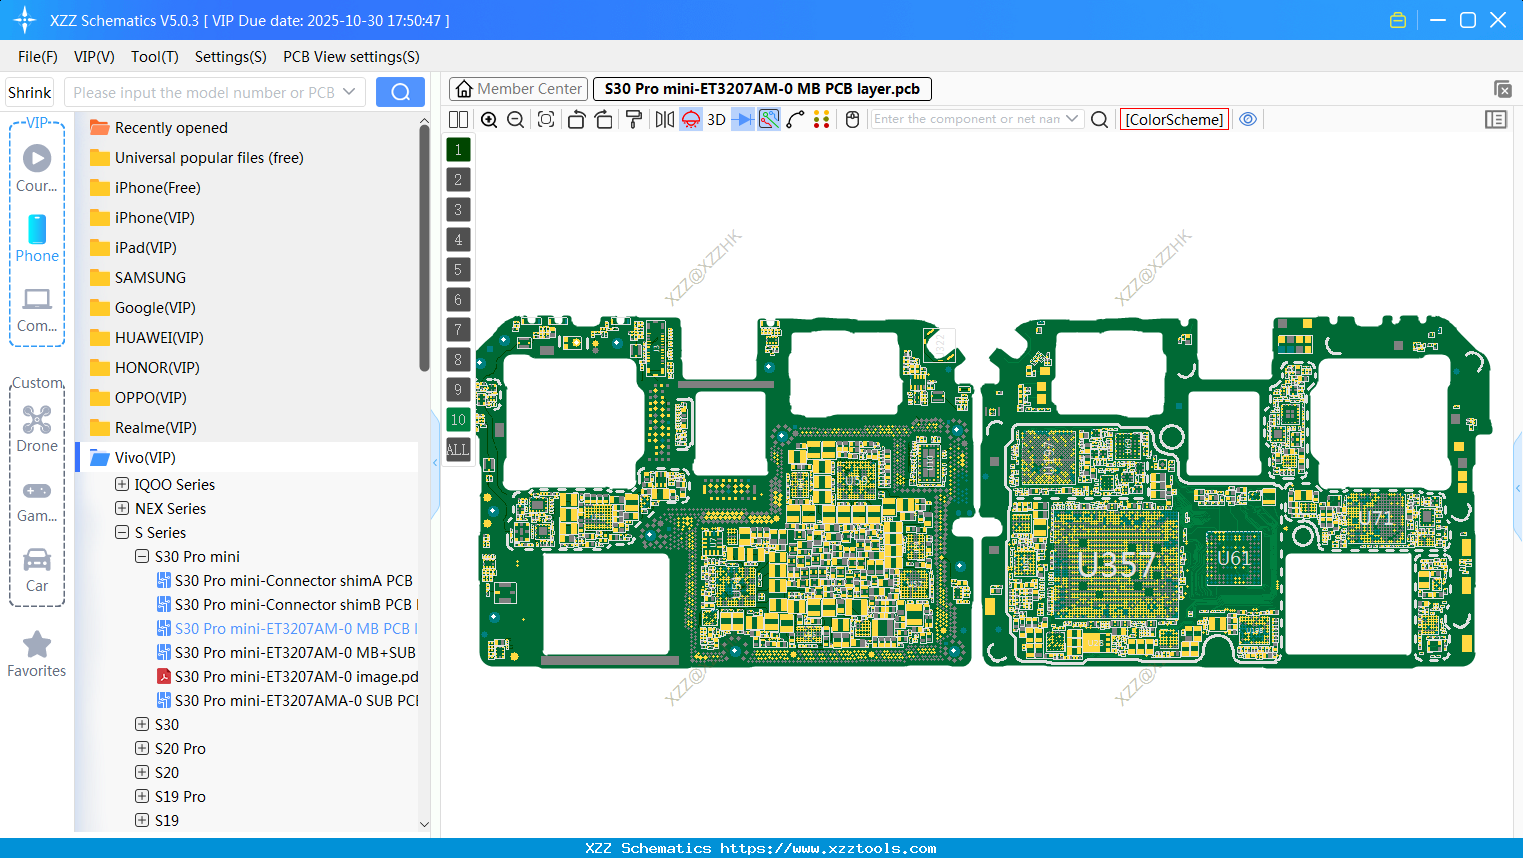This screenshot has height=858, width=1523.
Task: Enable the diode mode highlighted toolbar toggle
Action: point(744,119)
